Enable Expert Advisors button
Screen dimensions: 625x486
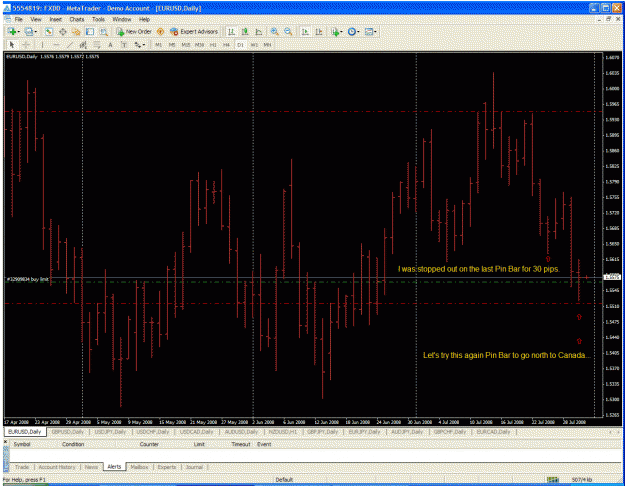pyautogui.click(x=194, y=31)
